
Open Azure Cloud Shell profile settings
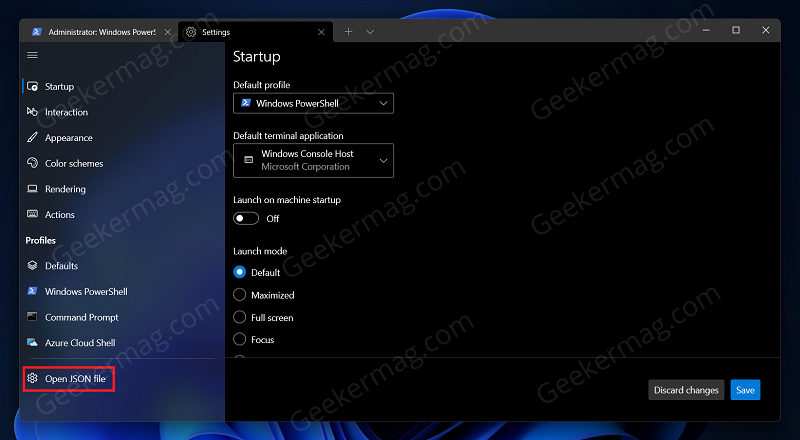coord(80,343)
